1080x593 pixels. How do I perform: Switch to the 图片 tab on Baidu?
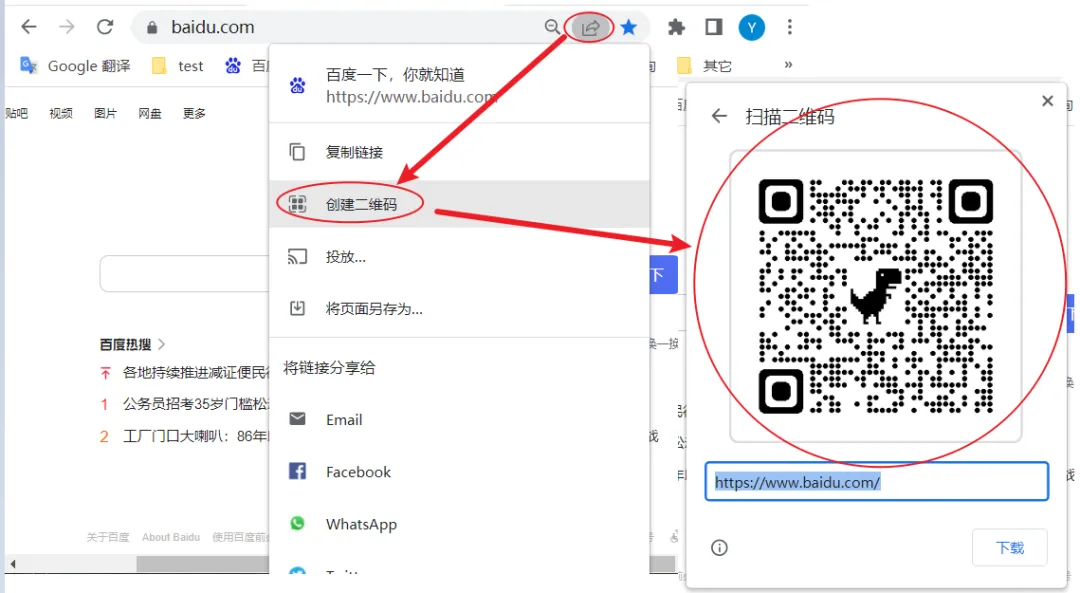105,112
